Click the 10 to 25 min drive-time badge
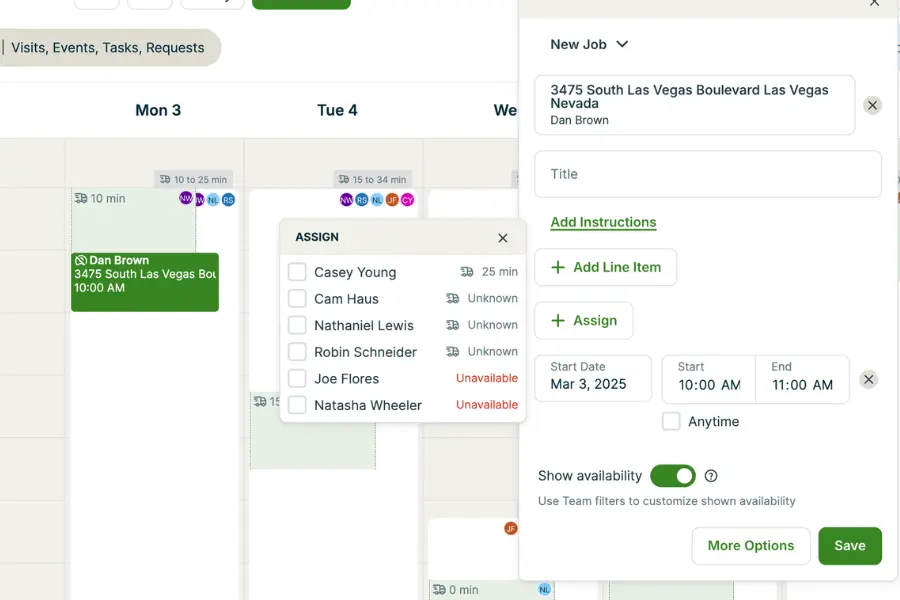Screen dimensions: 900x600 pos(193,179)
